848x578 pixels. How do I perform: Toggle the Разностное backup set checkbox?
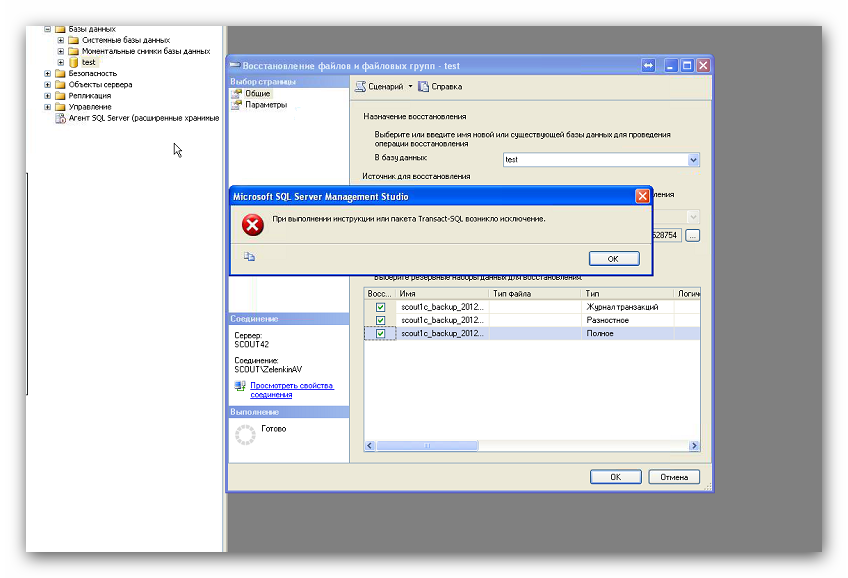click(380, 320)
